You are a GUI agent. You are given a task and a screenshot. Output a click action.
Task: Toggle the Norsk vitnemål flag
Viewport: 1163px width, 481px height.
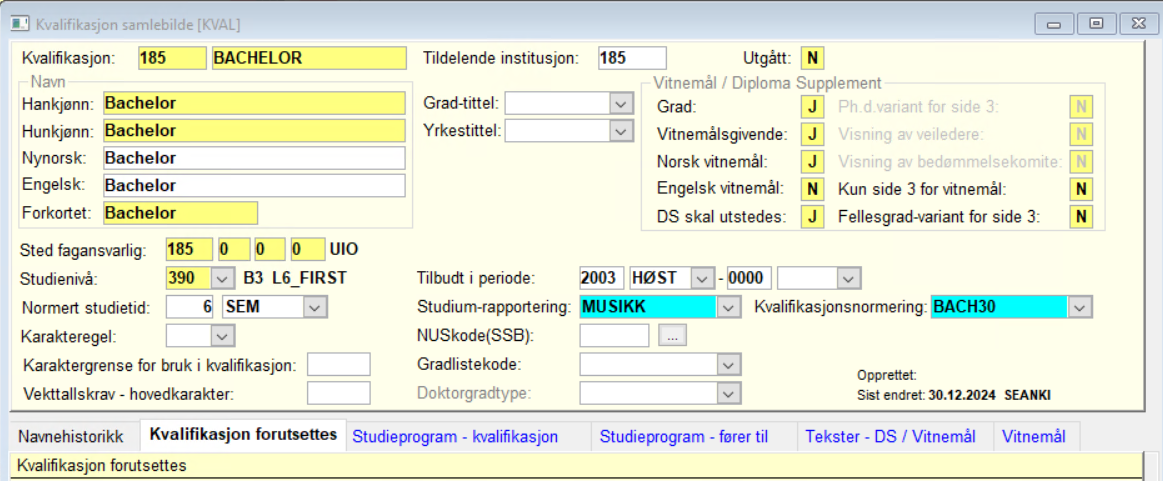812,162
